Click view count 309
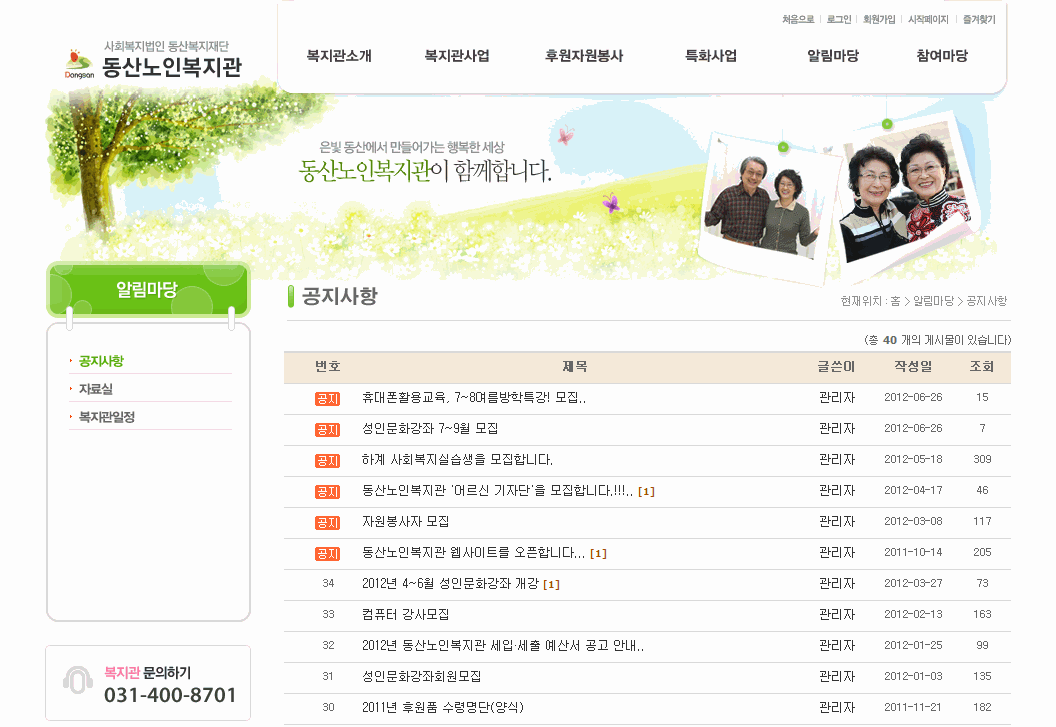The height and width of the screenshot is (727, 1056). [982, 460]
